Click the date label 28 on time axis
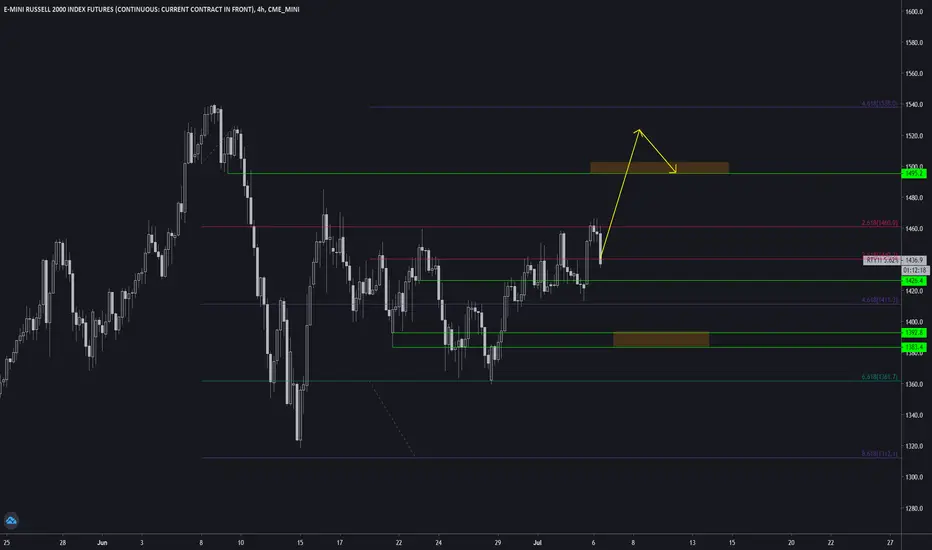Viewport: 932px width, 550px height. tap(62, 543)
